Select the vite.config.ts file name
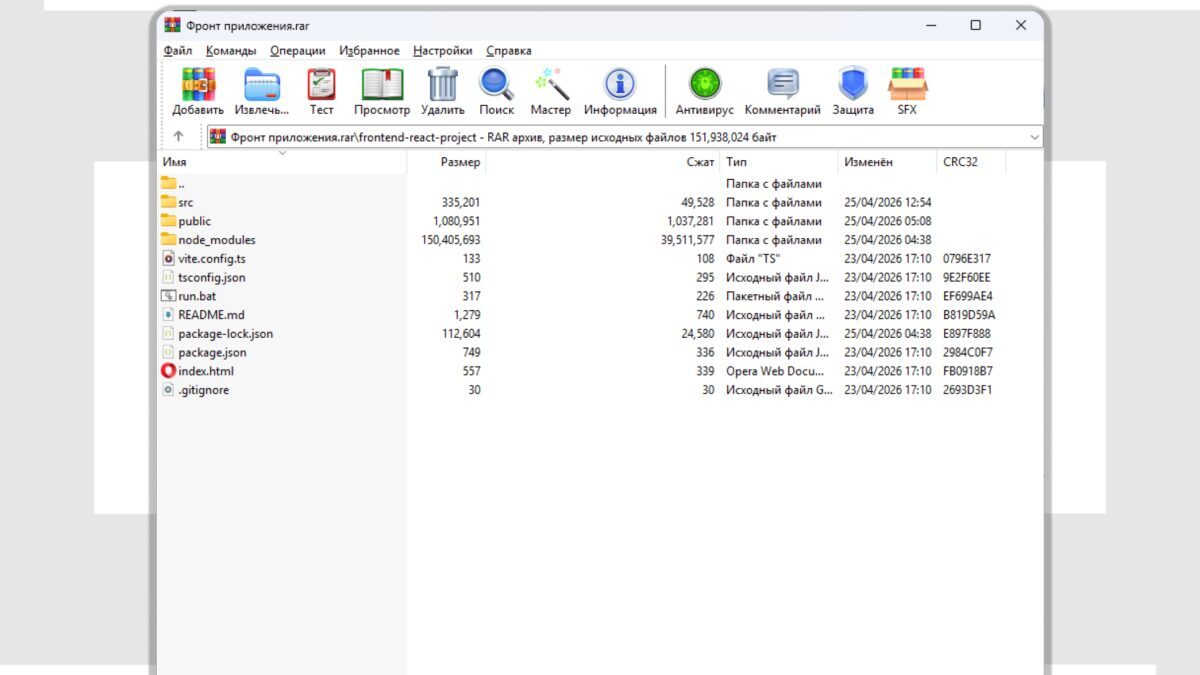 (212, 258)
